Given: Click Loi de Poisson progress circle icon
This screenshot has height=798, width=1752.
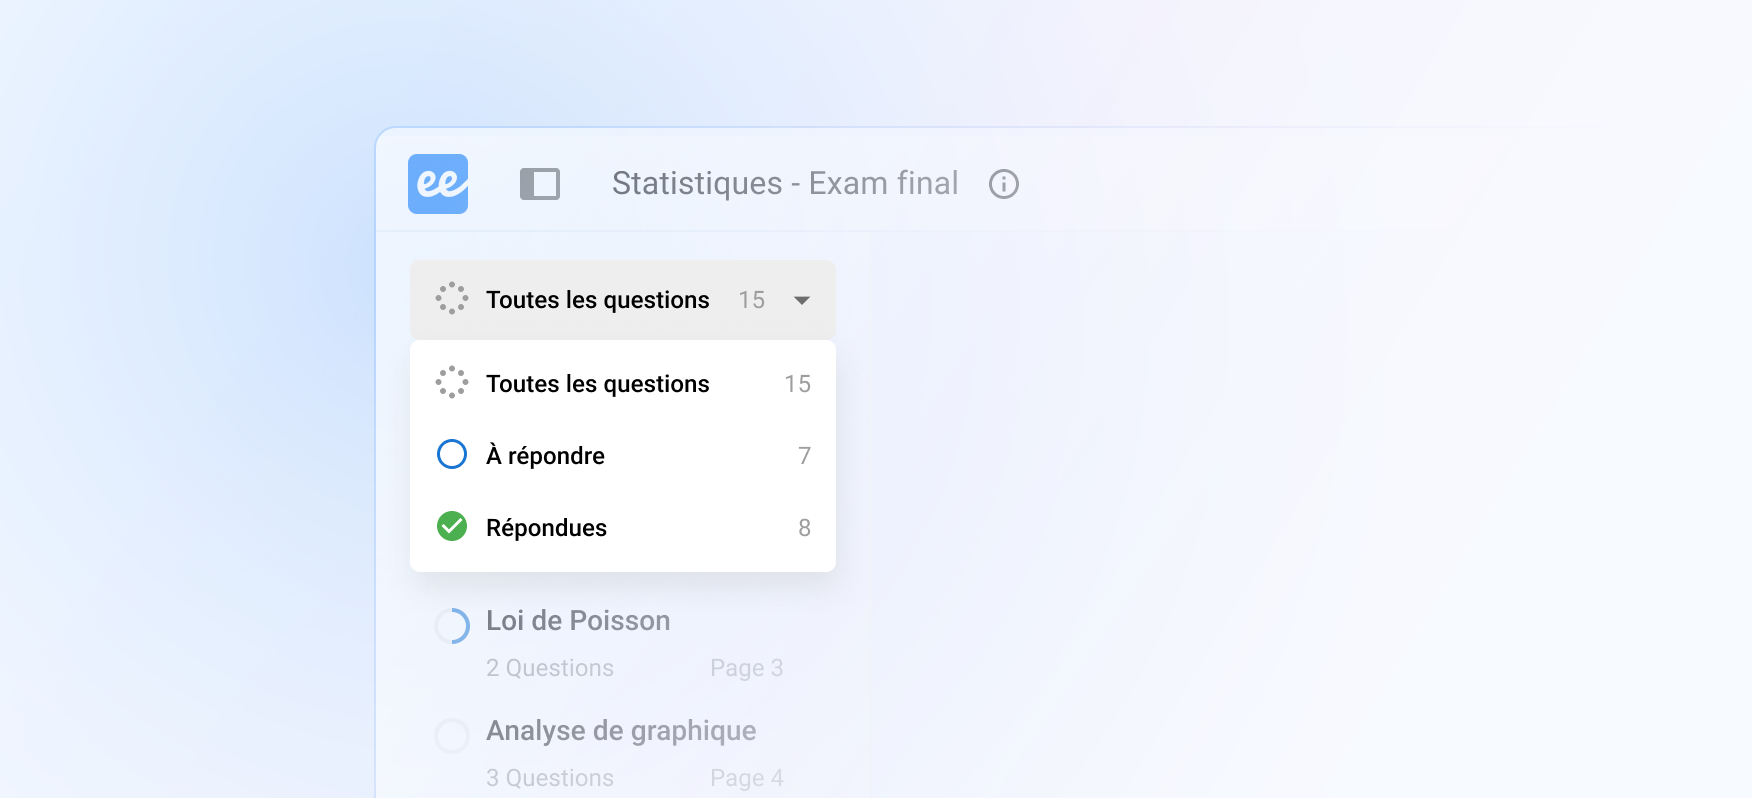Looking at the screenshot, I should [452, 626].
